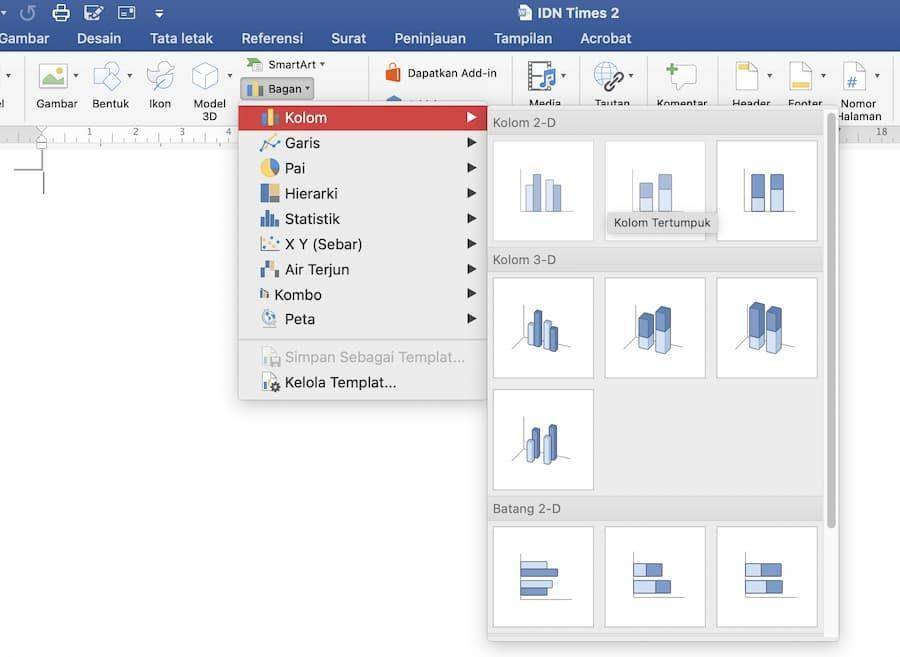Choose the 3-D stacked column chart

tap(655, 328)
